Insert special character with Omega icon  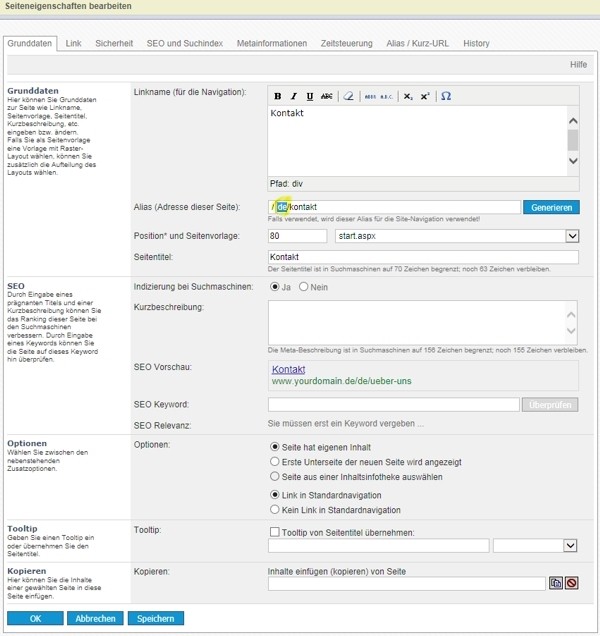point(446,96)
